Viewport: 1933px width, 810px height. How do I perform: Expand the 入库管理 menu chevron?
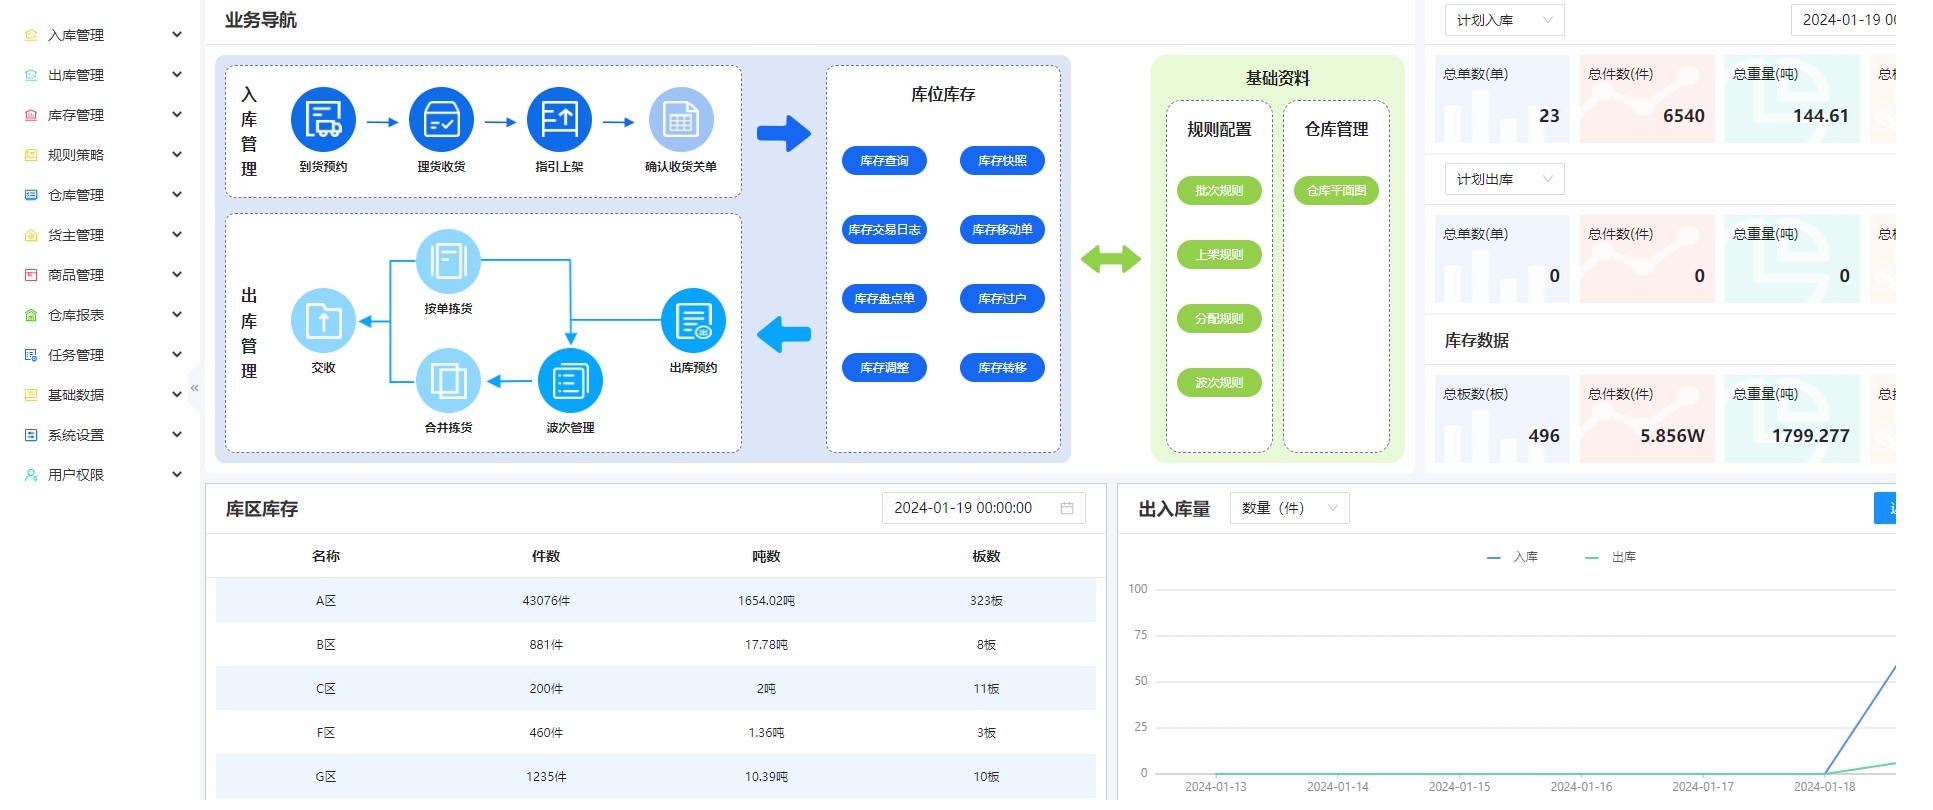point(177,34)
